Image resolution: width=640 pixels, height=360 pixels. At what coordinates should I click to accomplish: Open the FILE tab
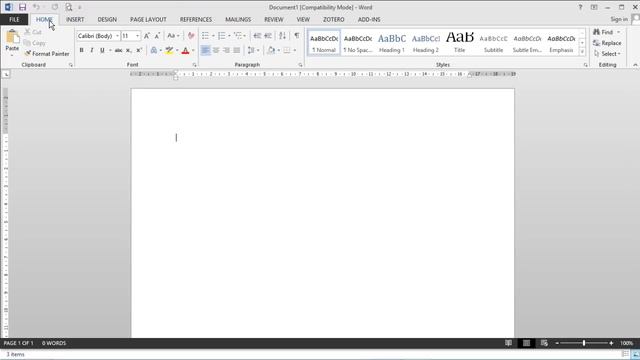tap(14, 20)
